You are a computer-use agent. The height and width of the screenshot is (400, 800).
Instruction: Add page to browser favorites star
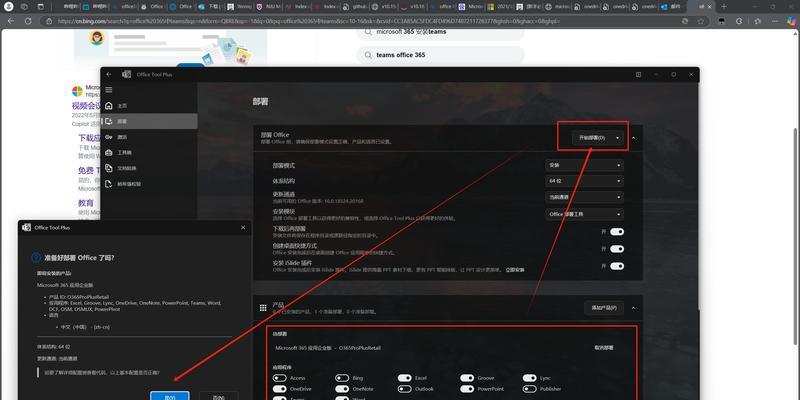click(x=701, y=21)
